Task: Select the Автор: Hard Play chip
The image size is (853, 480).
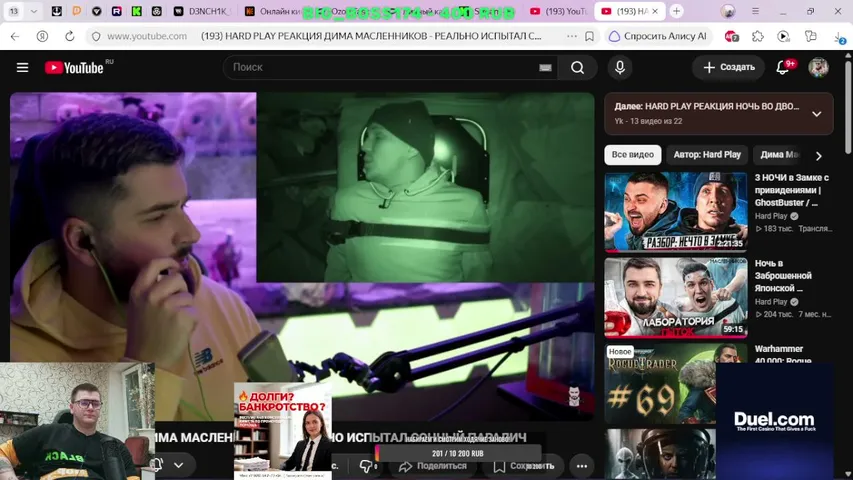Action: click(x=707, y=155)
